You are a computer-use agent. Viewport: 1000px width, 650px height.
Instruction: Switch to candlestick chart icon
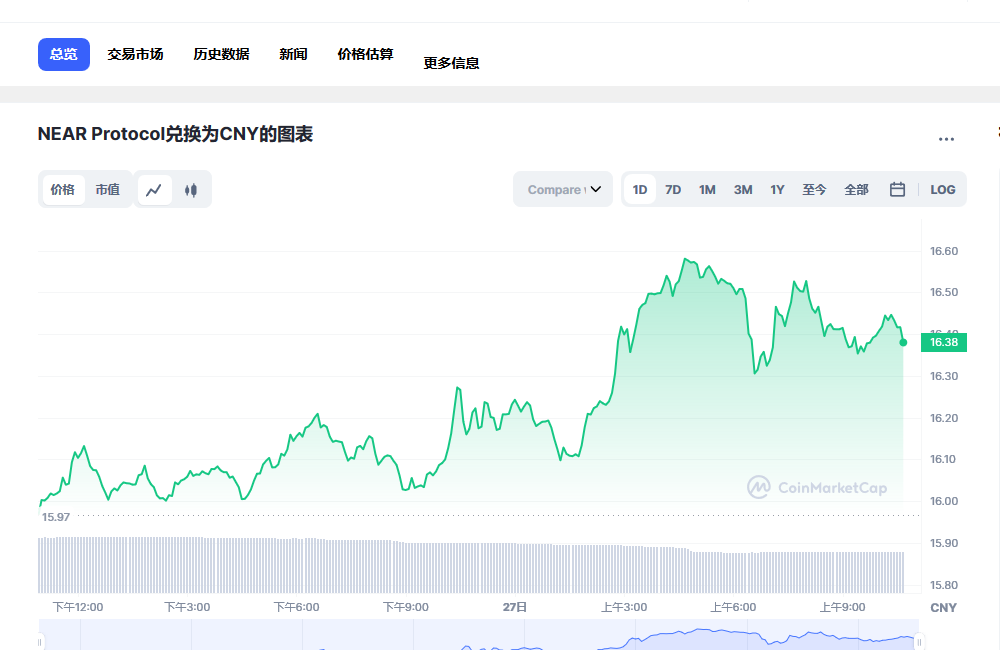pyautogui.click(x=191, y=190)
